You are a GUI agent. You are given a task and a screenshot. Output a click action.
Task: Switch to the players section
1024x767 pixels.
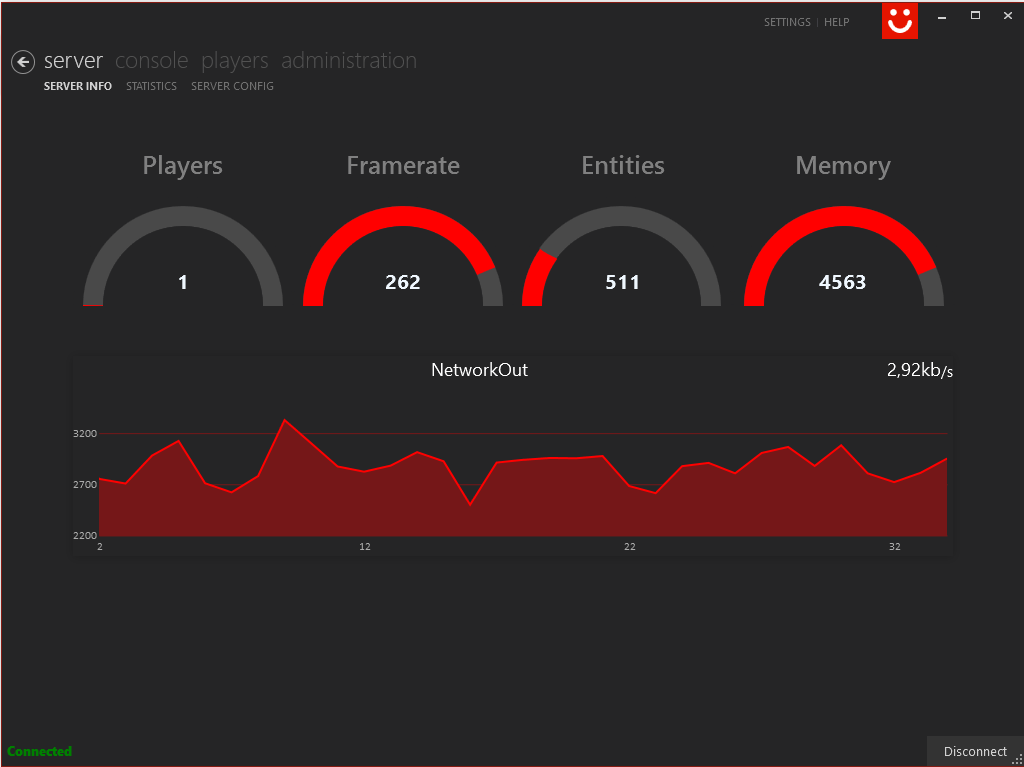234,61
